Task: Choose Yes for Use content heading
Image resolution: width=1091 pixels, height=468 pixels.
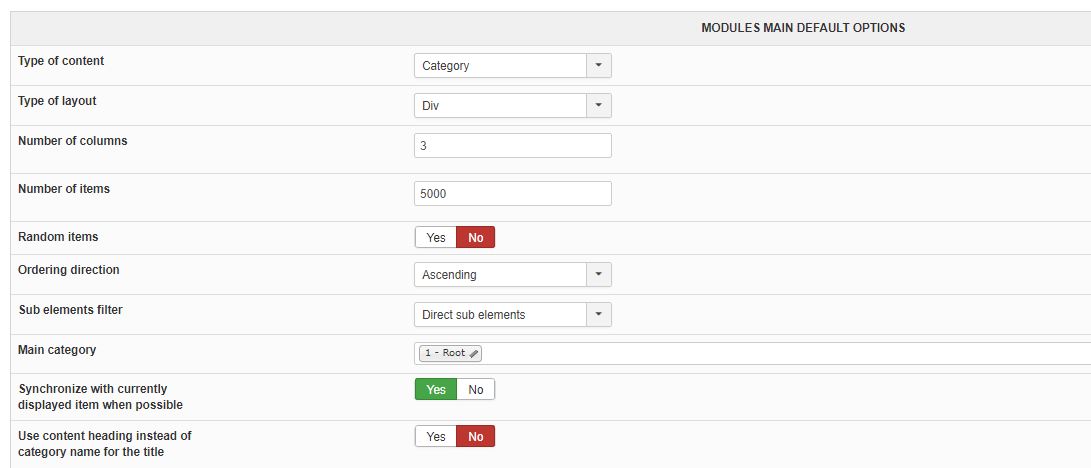Action: point(436,437)
